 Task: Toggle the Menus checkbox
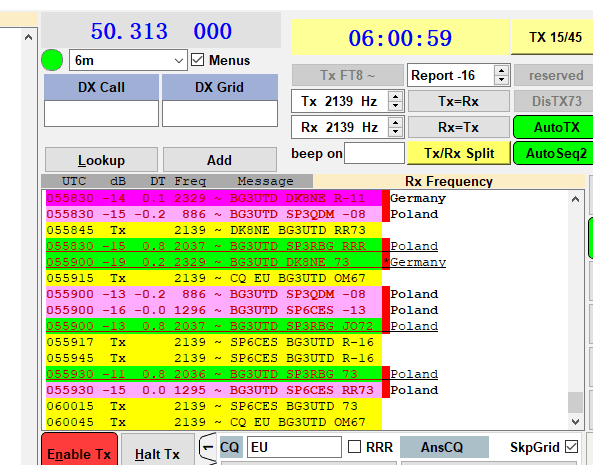coord(198,60)
